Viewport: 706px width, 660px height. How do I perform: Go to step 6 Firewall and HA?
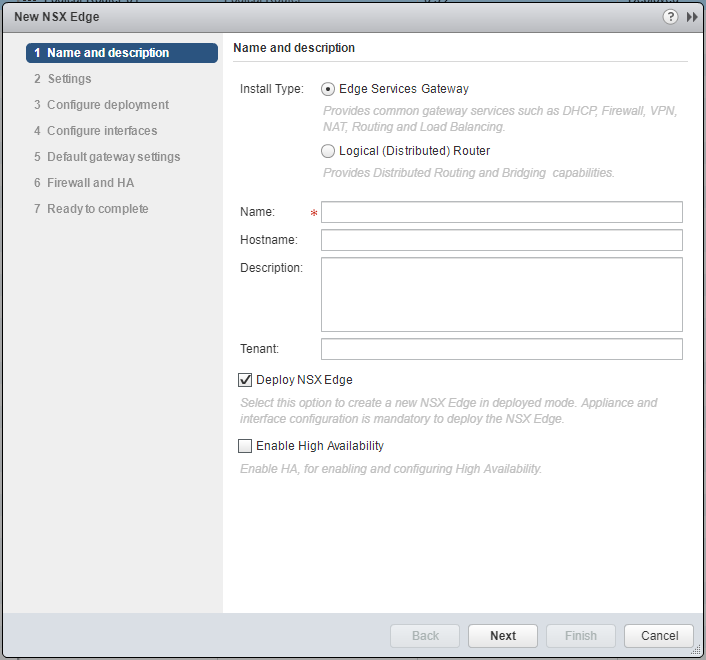pos(90,183)
